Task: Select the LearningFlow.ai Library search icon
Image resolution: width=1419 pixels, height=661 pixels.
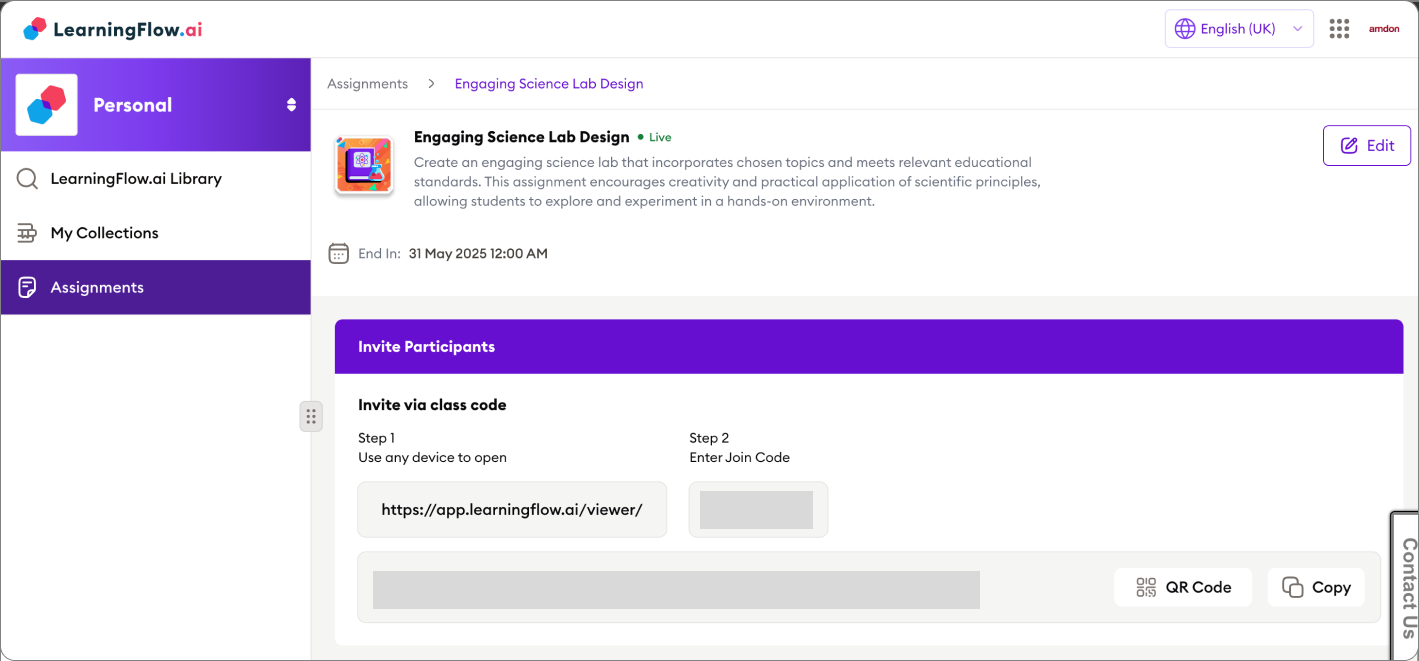Action: (x=27, y=178)
